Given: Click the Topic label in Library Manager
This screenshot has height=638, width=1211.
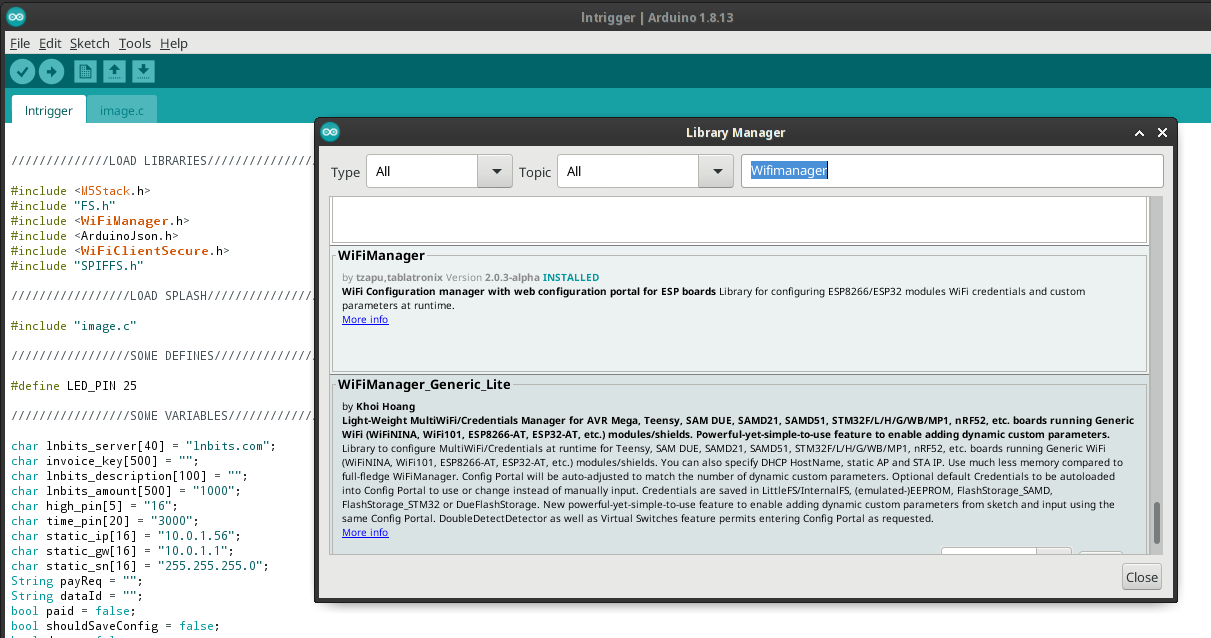Looking at the screenshot, I should click(535, 172).
